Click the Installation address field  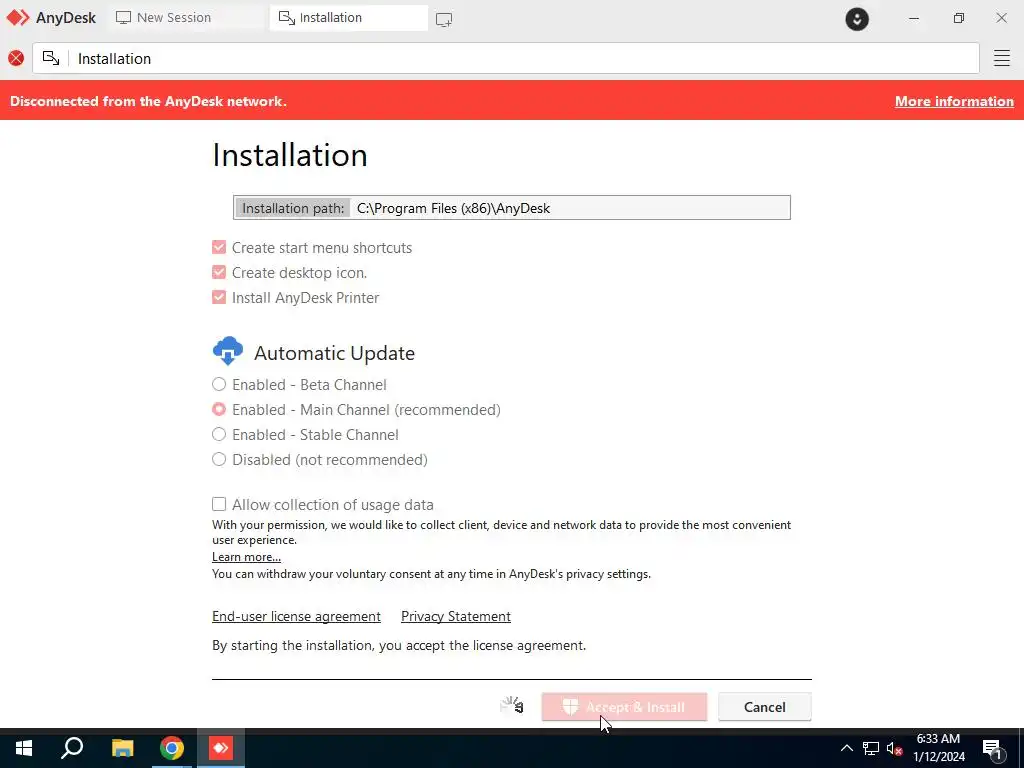pyautogui.click(x=506, y=59)
